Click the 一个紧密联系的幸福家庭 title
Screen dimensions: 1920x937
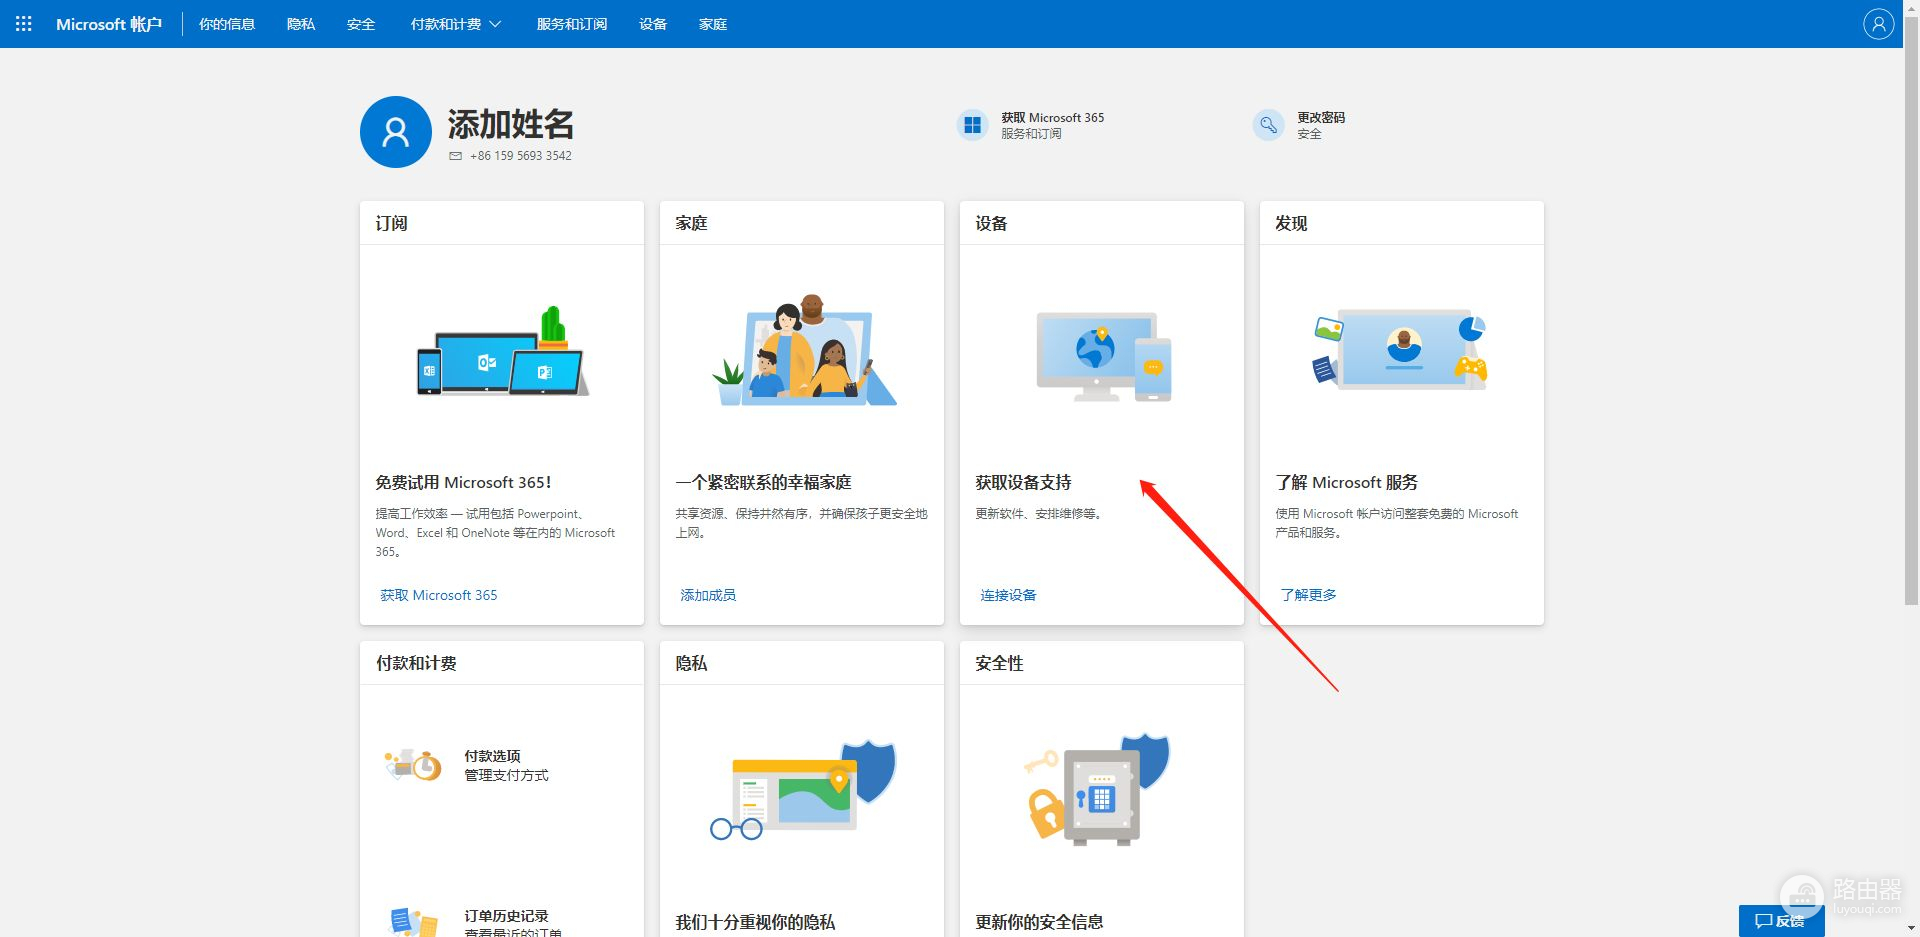pyautogui.click(x=763, y=482)
